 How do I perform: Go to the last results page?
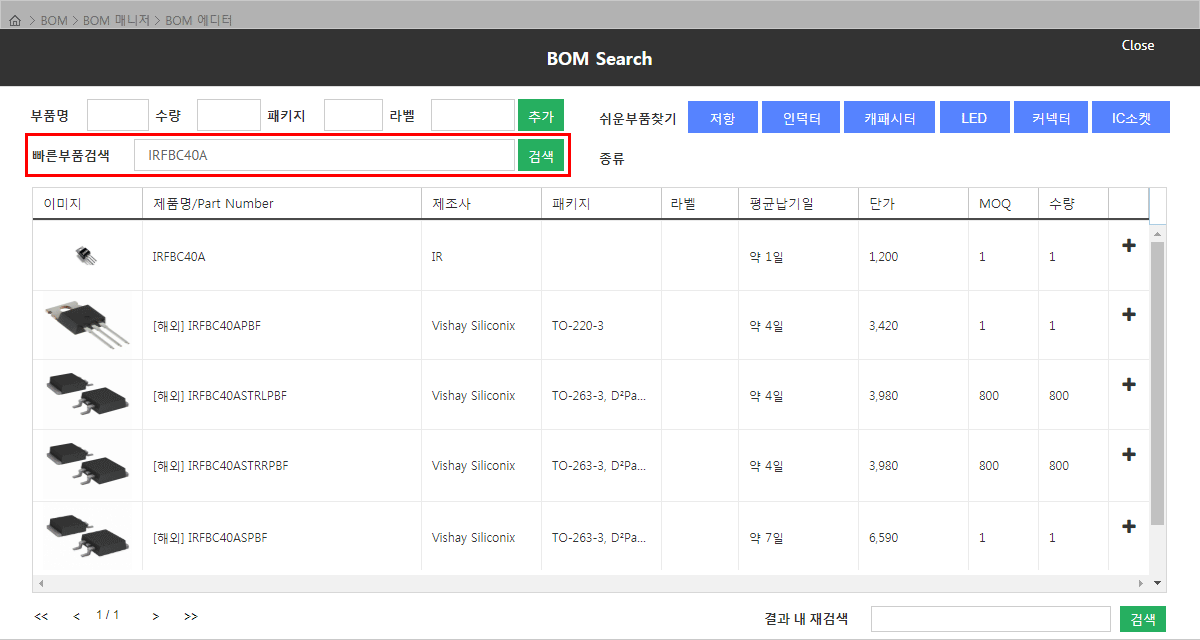click(191, 617)
